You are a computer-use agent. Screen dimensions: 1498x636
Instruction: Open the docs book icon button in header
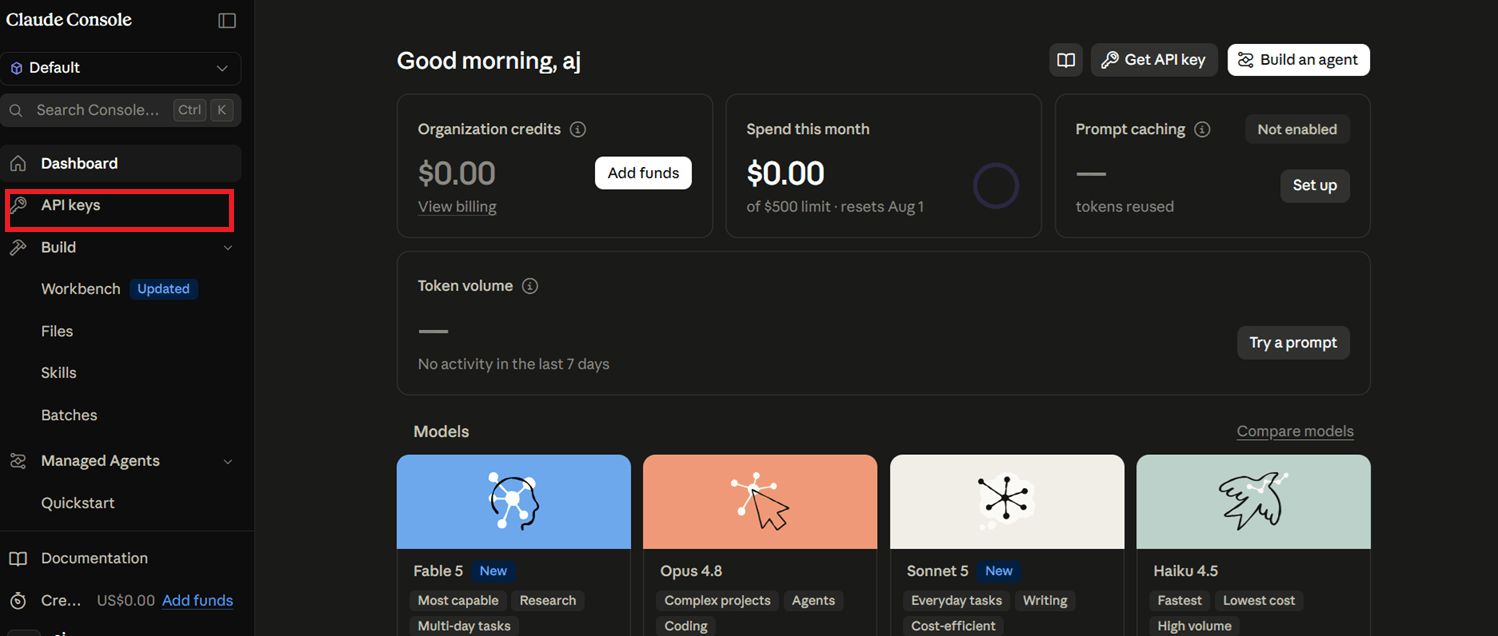coord(1066,60)
